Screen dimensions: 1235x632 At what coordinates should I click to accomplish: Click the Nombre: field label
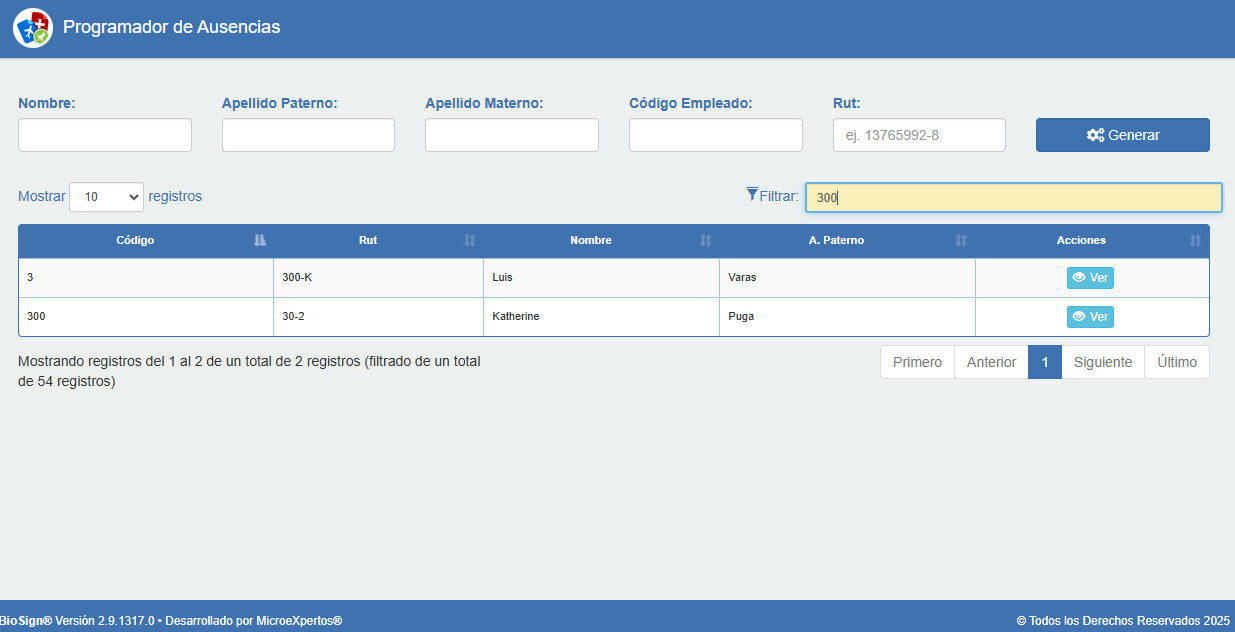pos(47,103)
